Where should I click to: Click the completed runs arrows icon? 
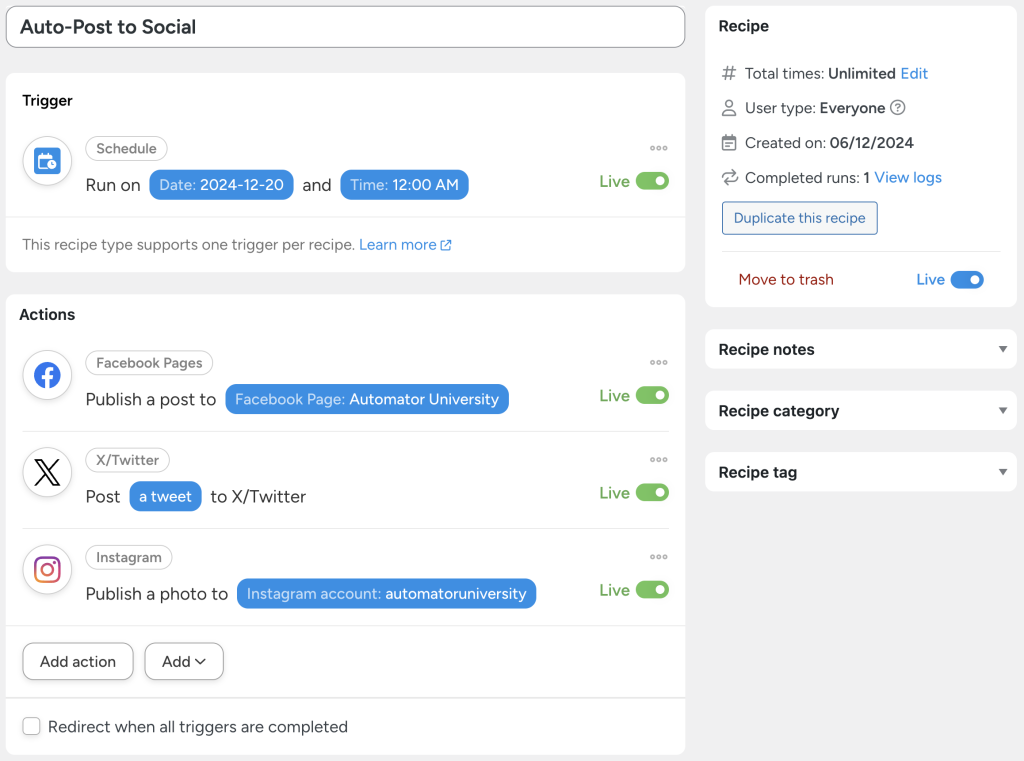click(729, 178)
